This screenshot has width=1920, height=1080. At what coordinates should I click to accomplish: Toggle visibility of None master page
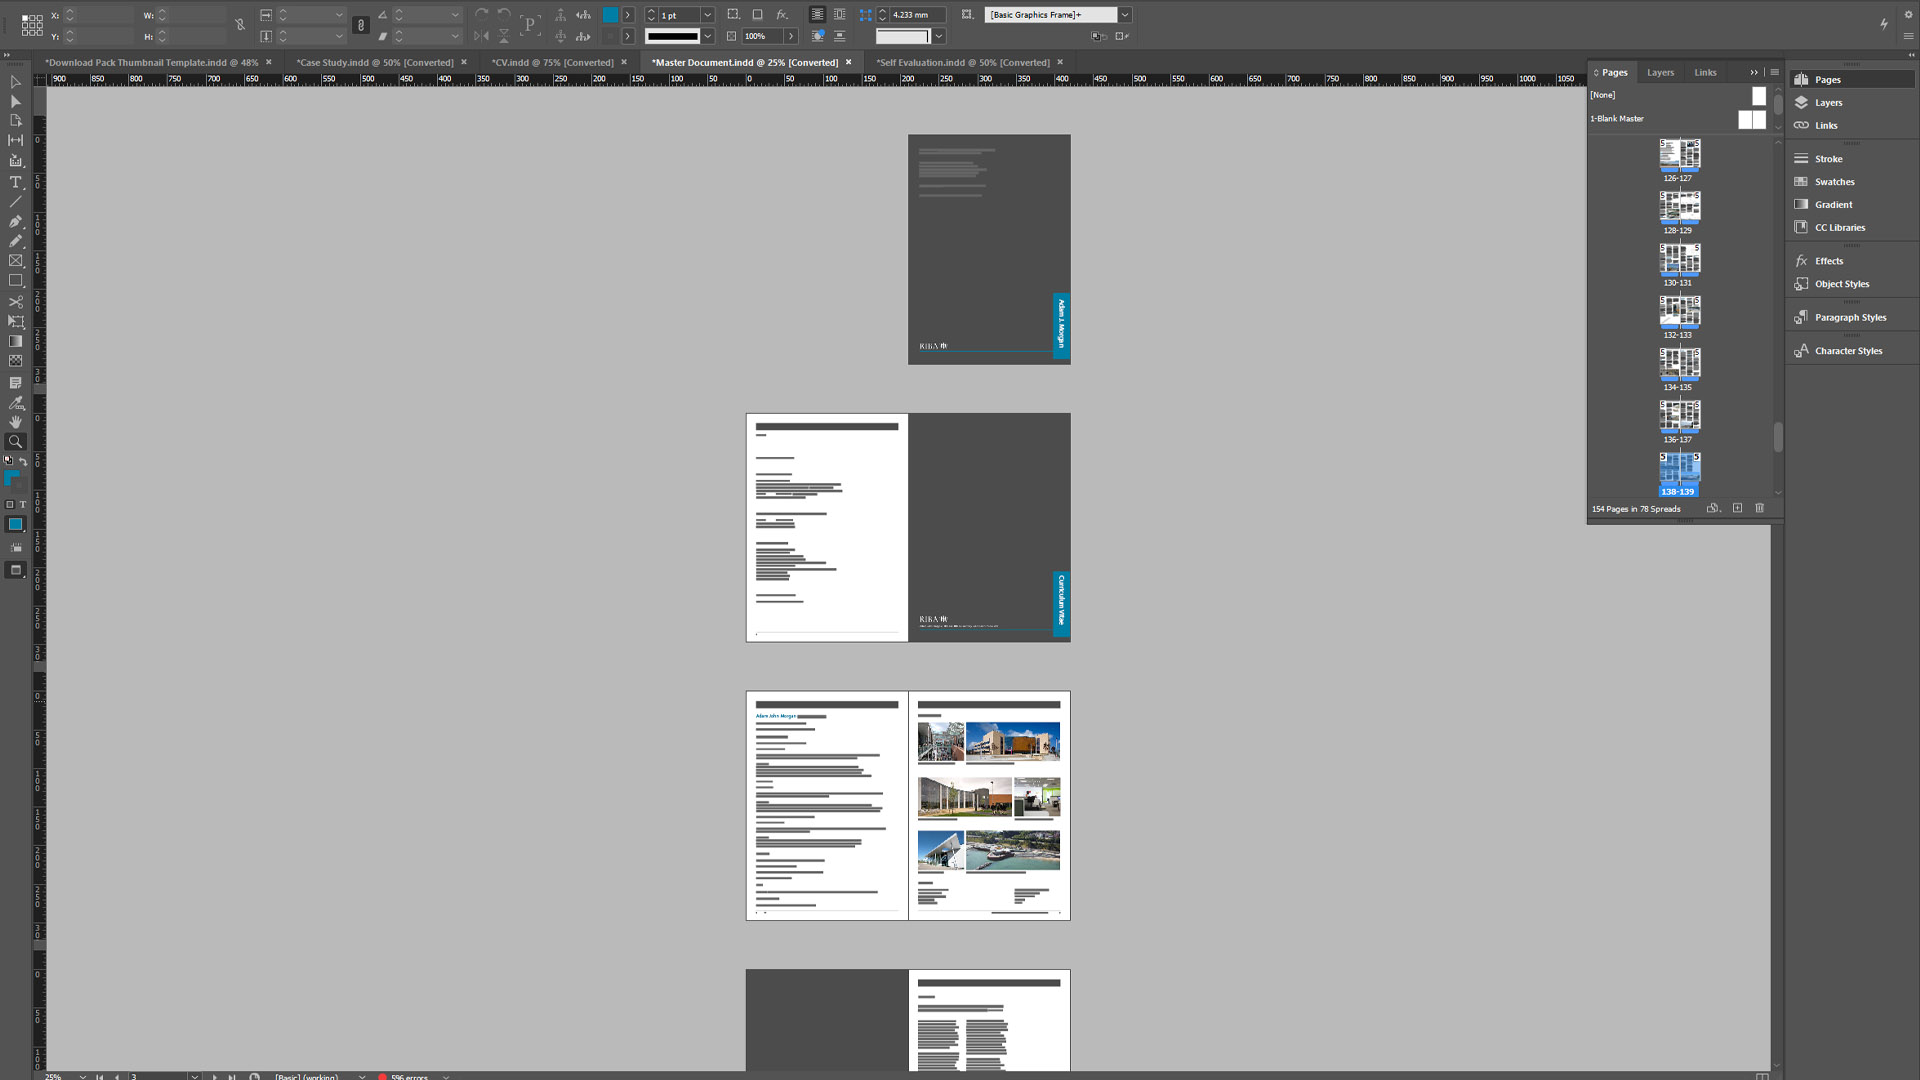(1758, 95)
